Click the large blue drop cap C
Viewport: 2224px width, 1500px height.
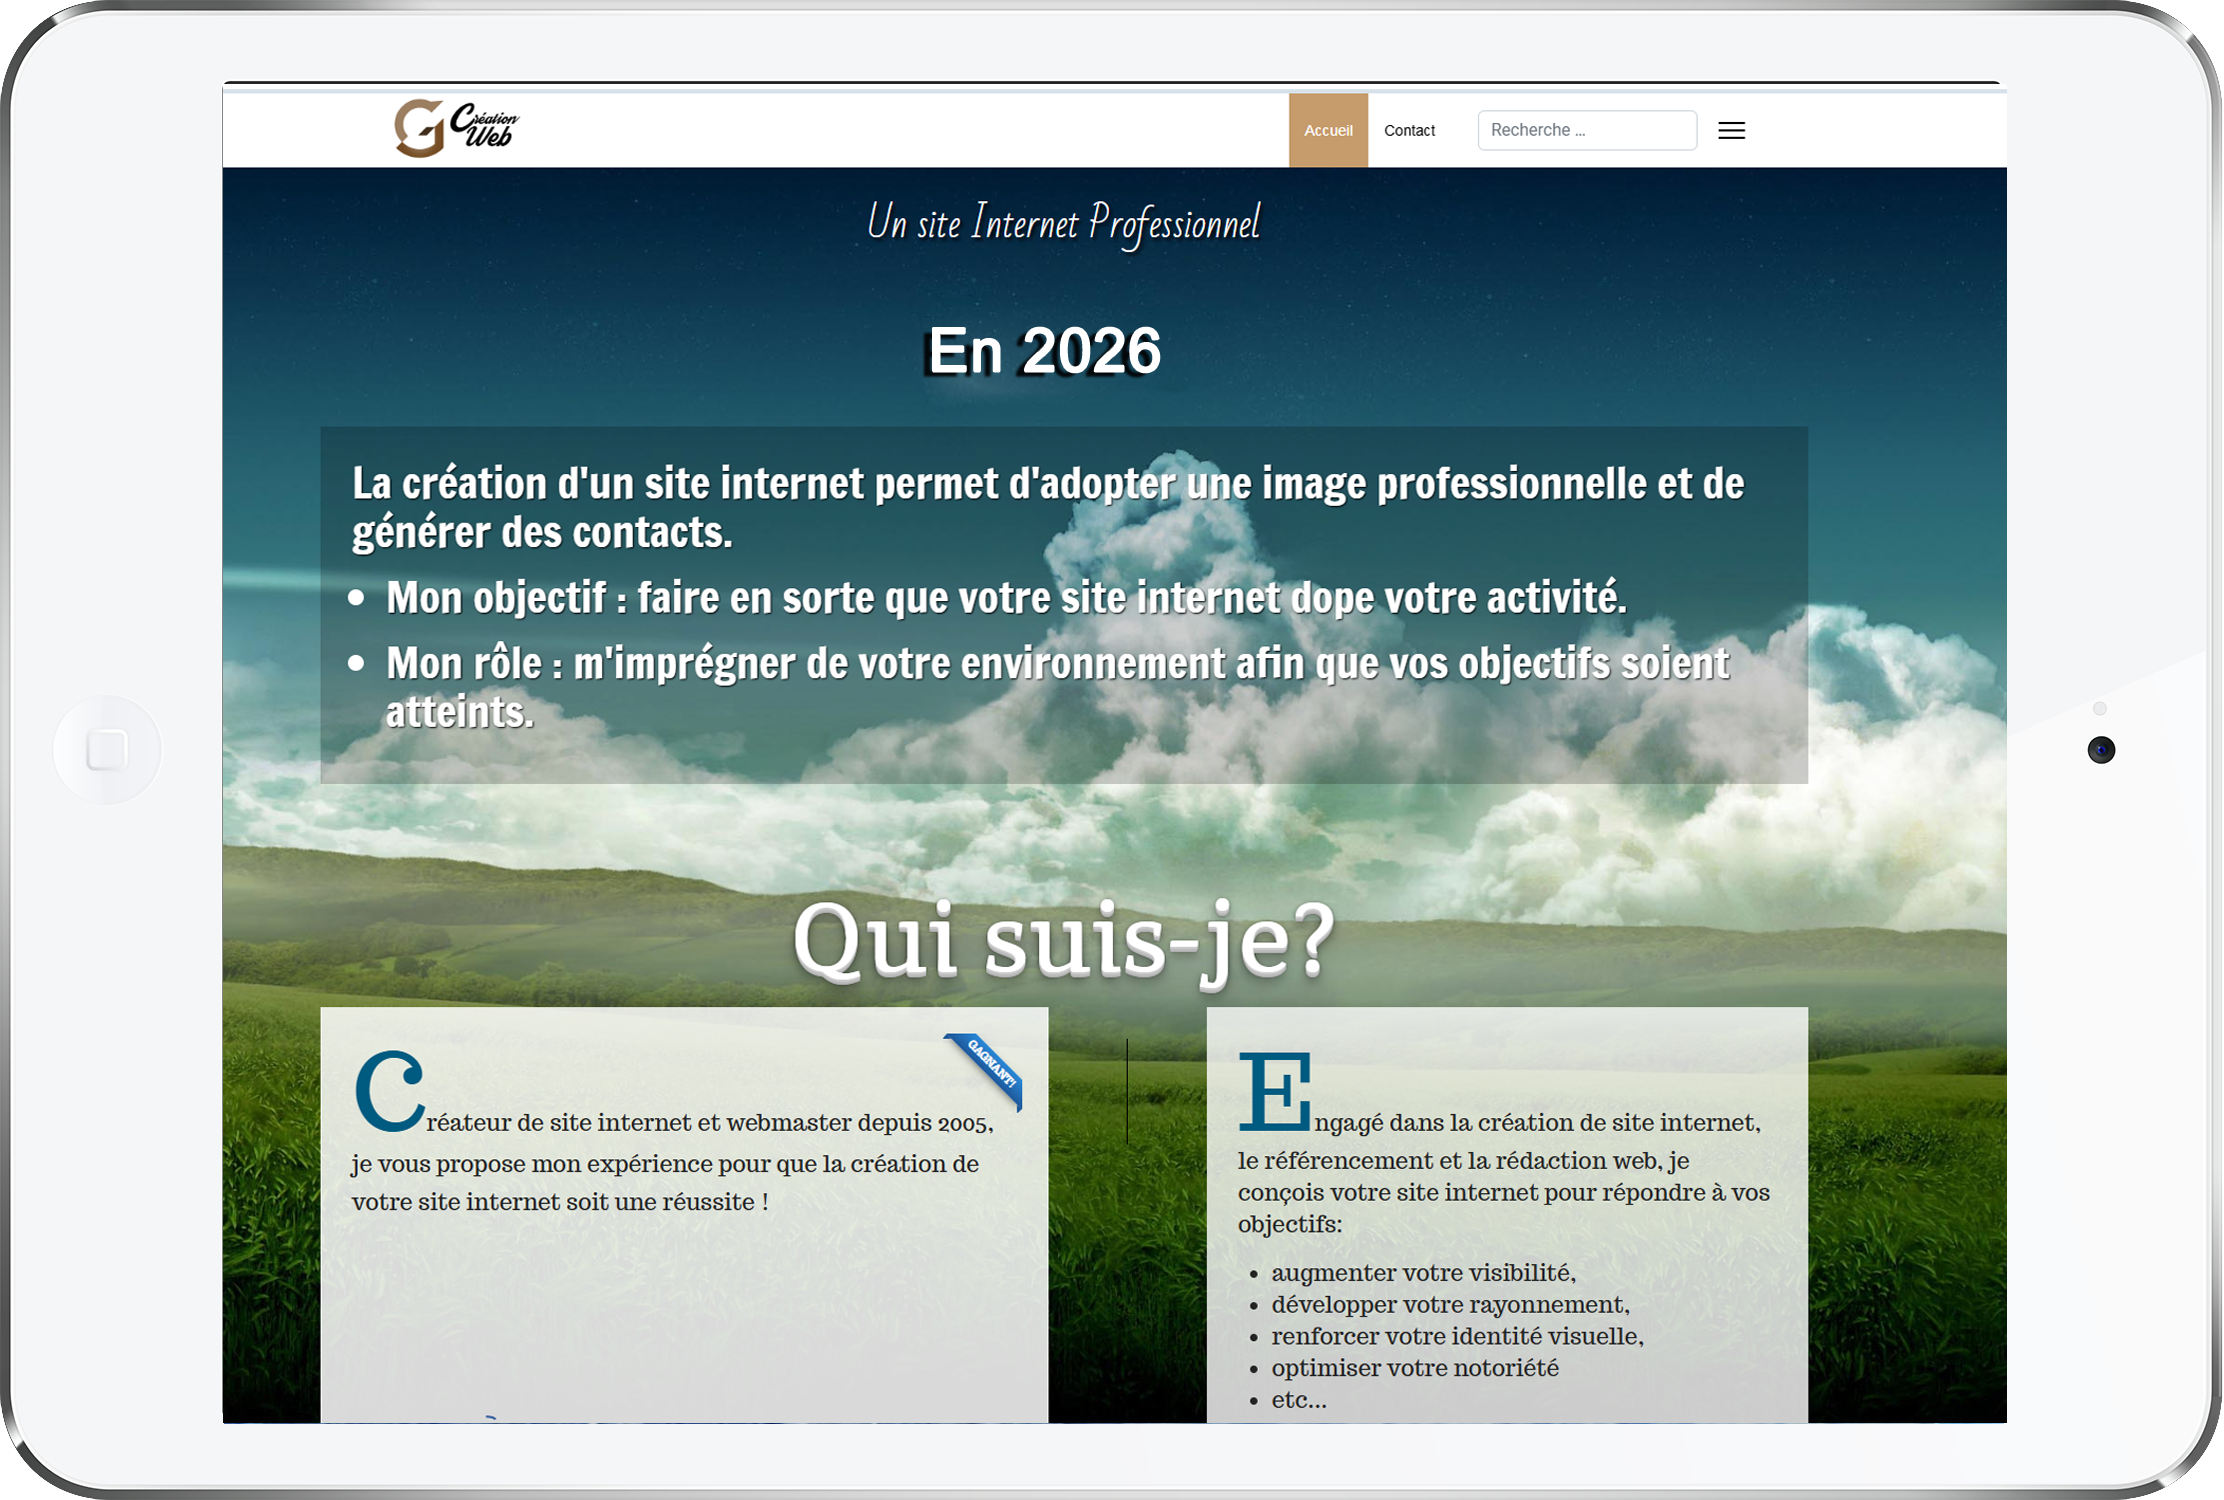pyautogui.click(x=389, y=1091)
